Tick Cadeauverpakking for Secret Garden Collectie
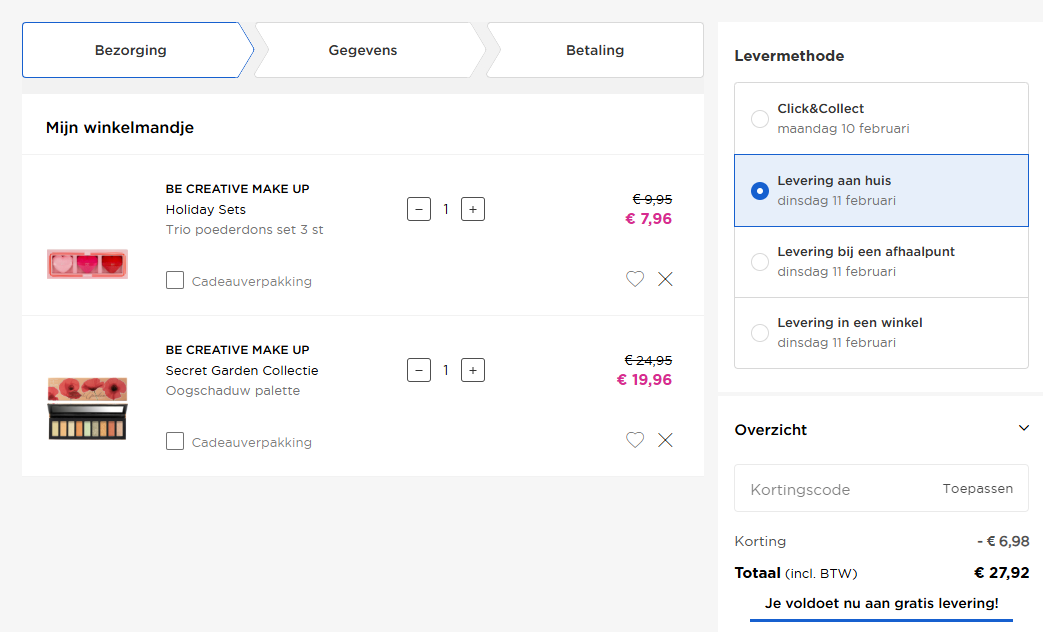 point(175,441)
